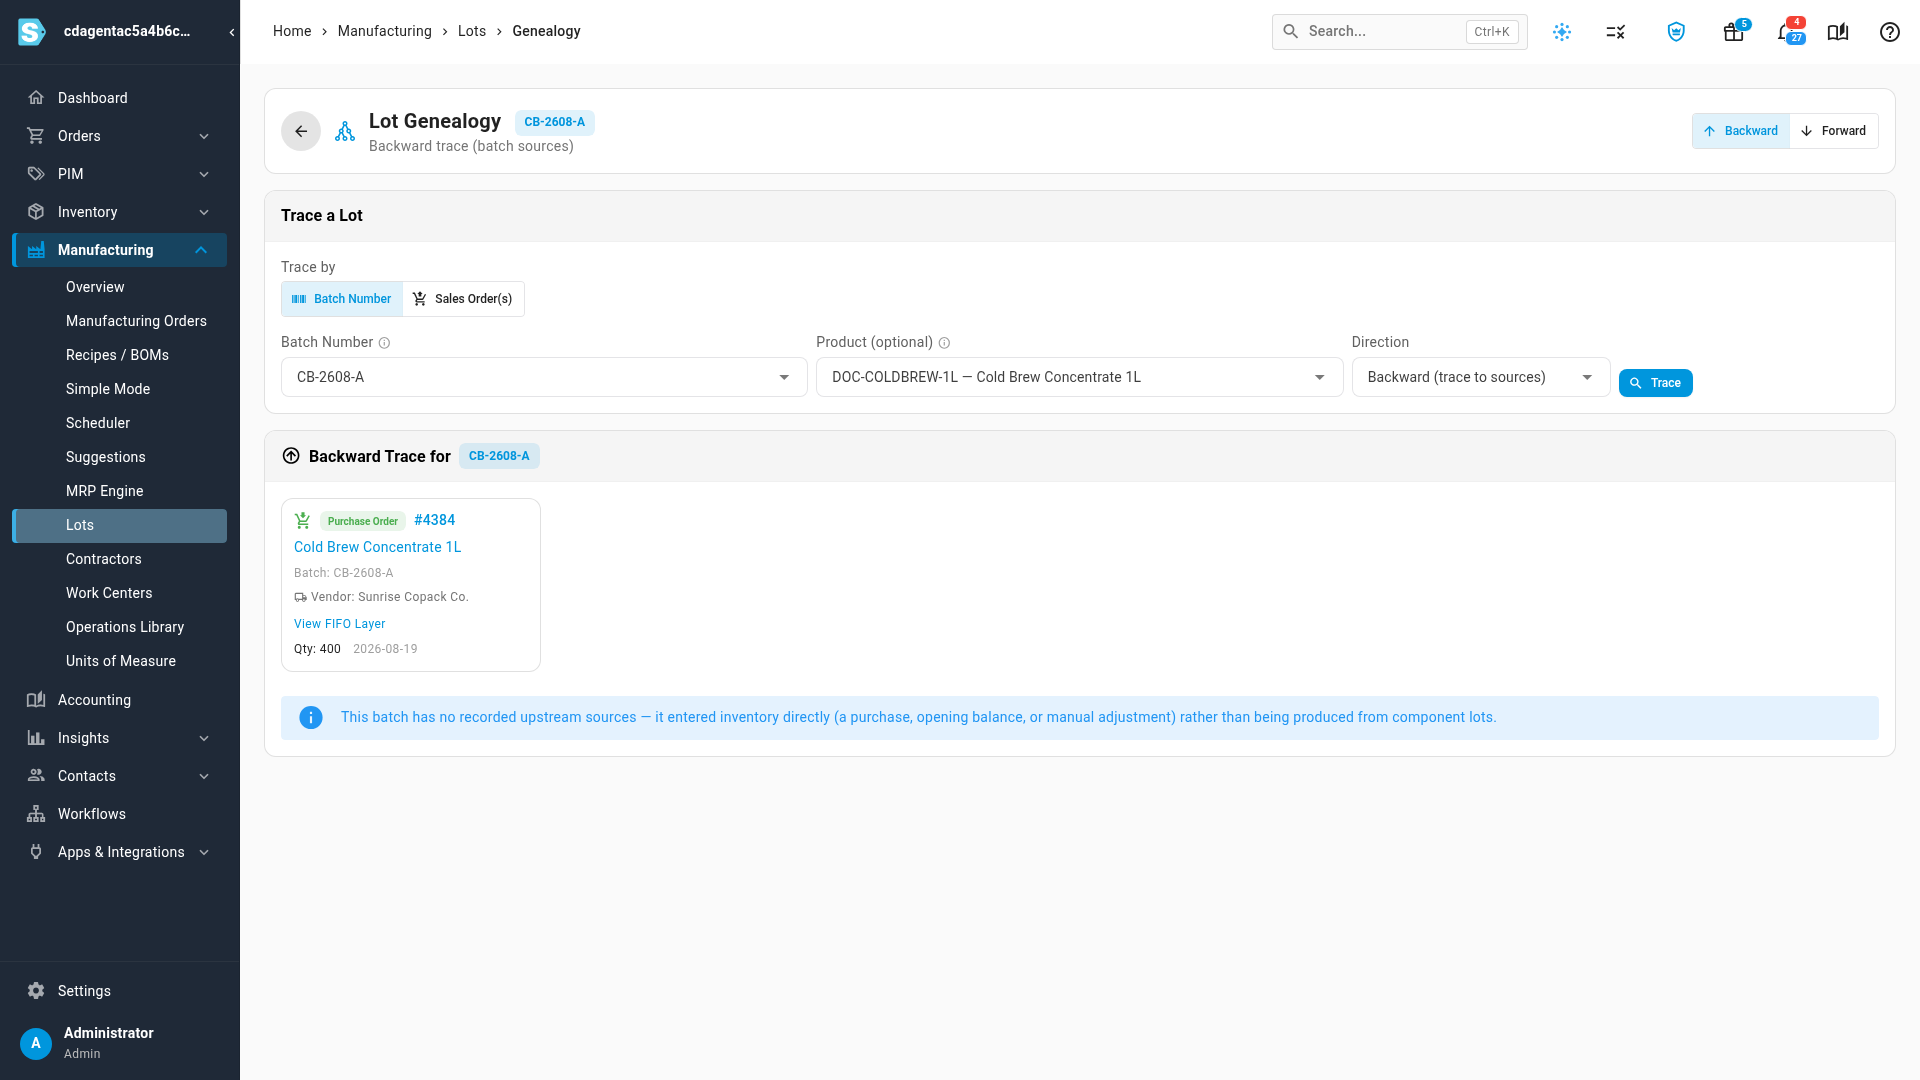Select Trace by Sales Order(s)

coord(463,299)
